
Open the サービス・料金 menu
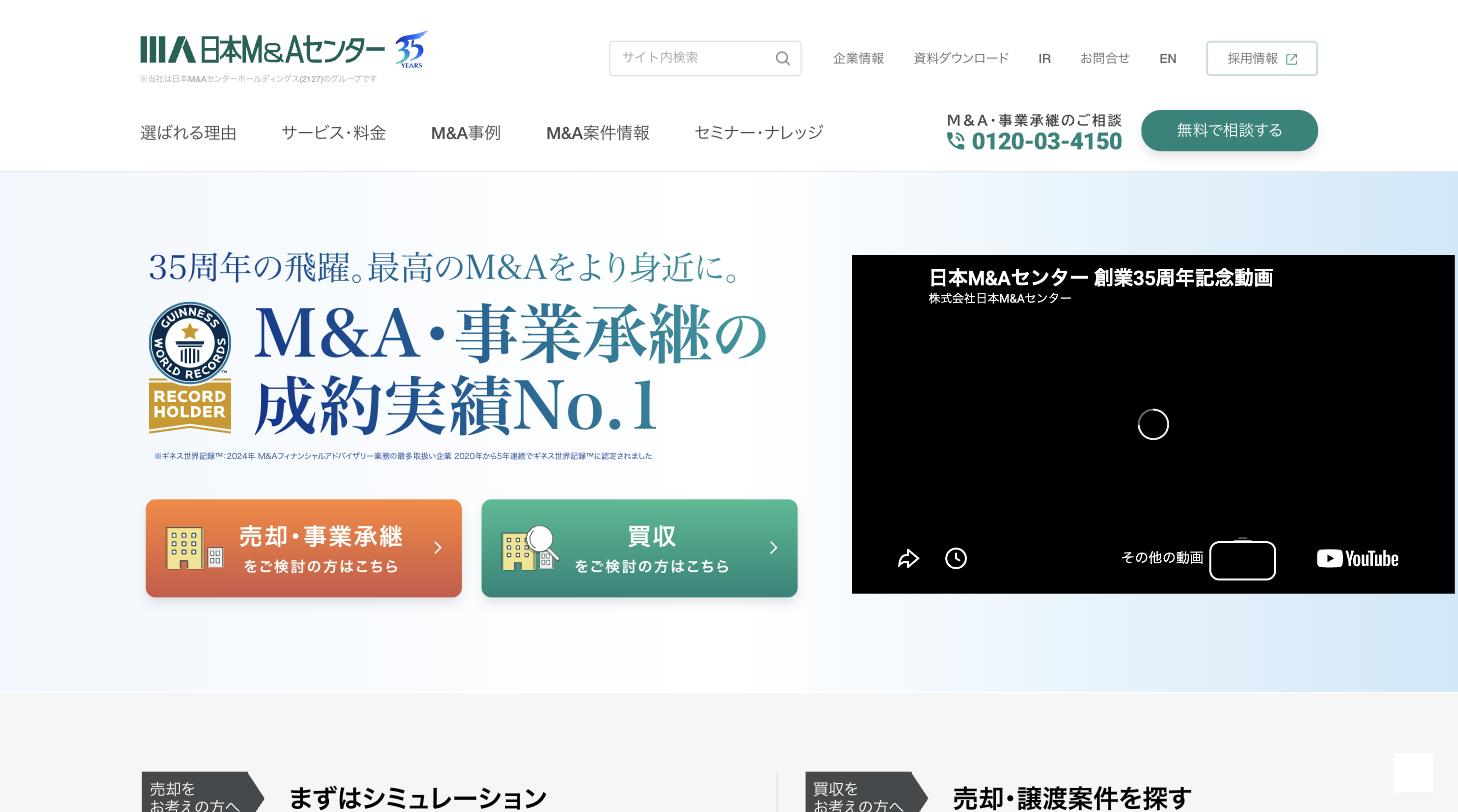(333, 132)
